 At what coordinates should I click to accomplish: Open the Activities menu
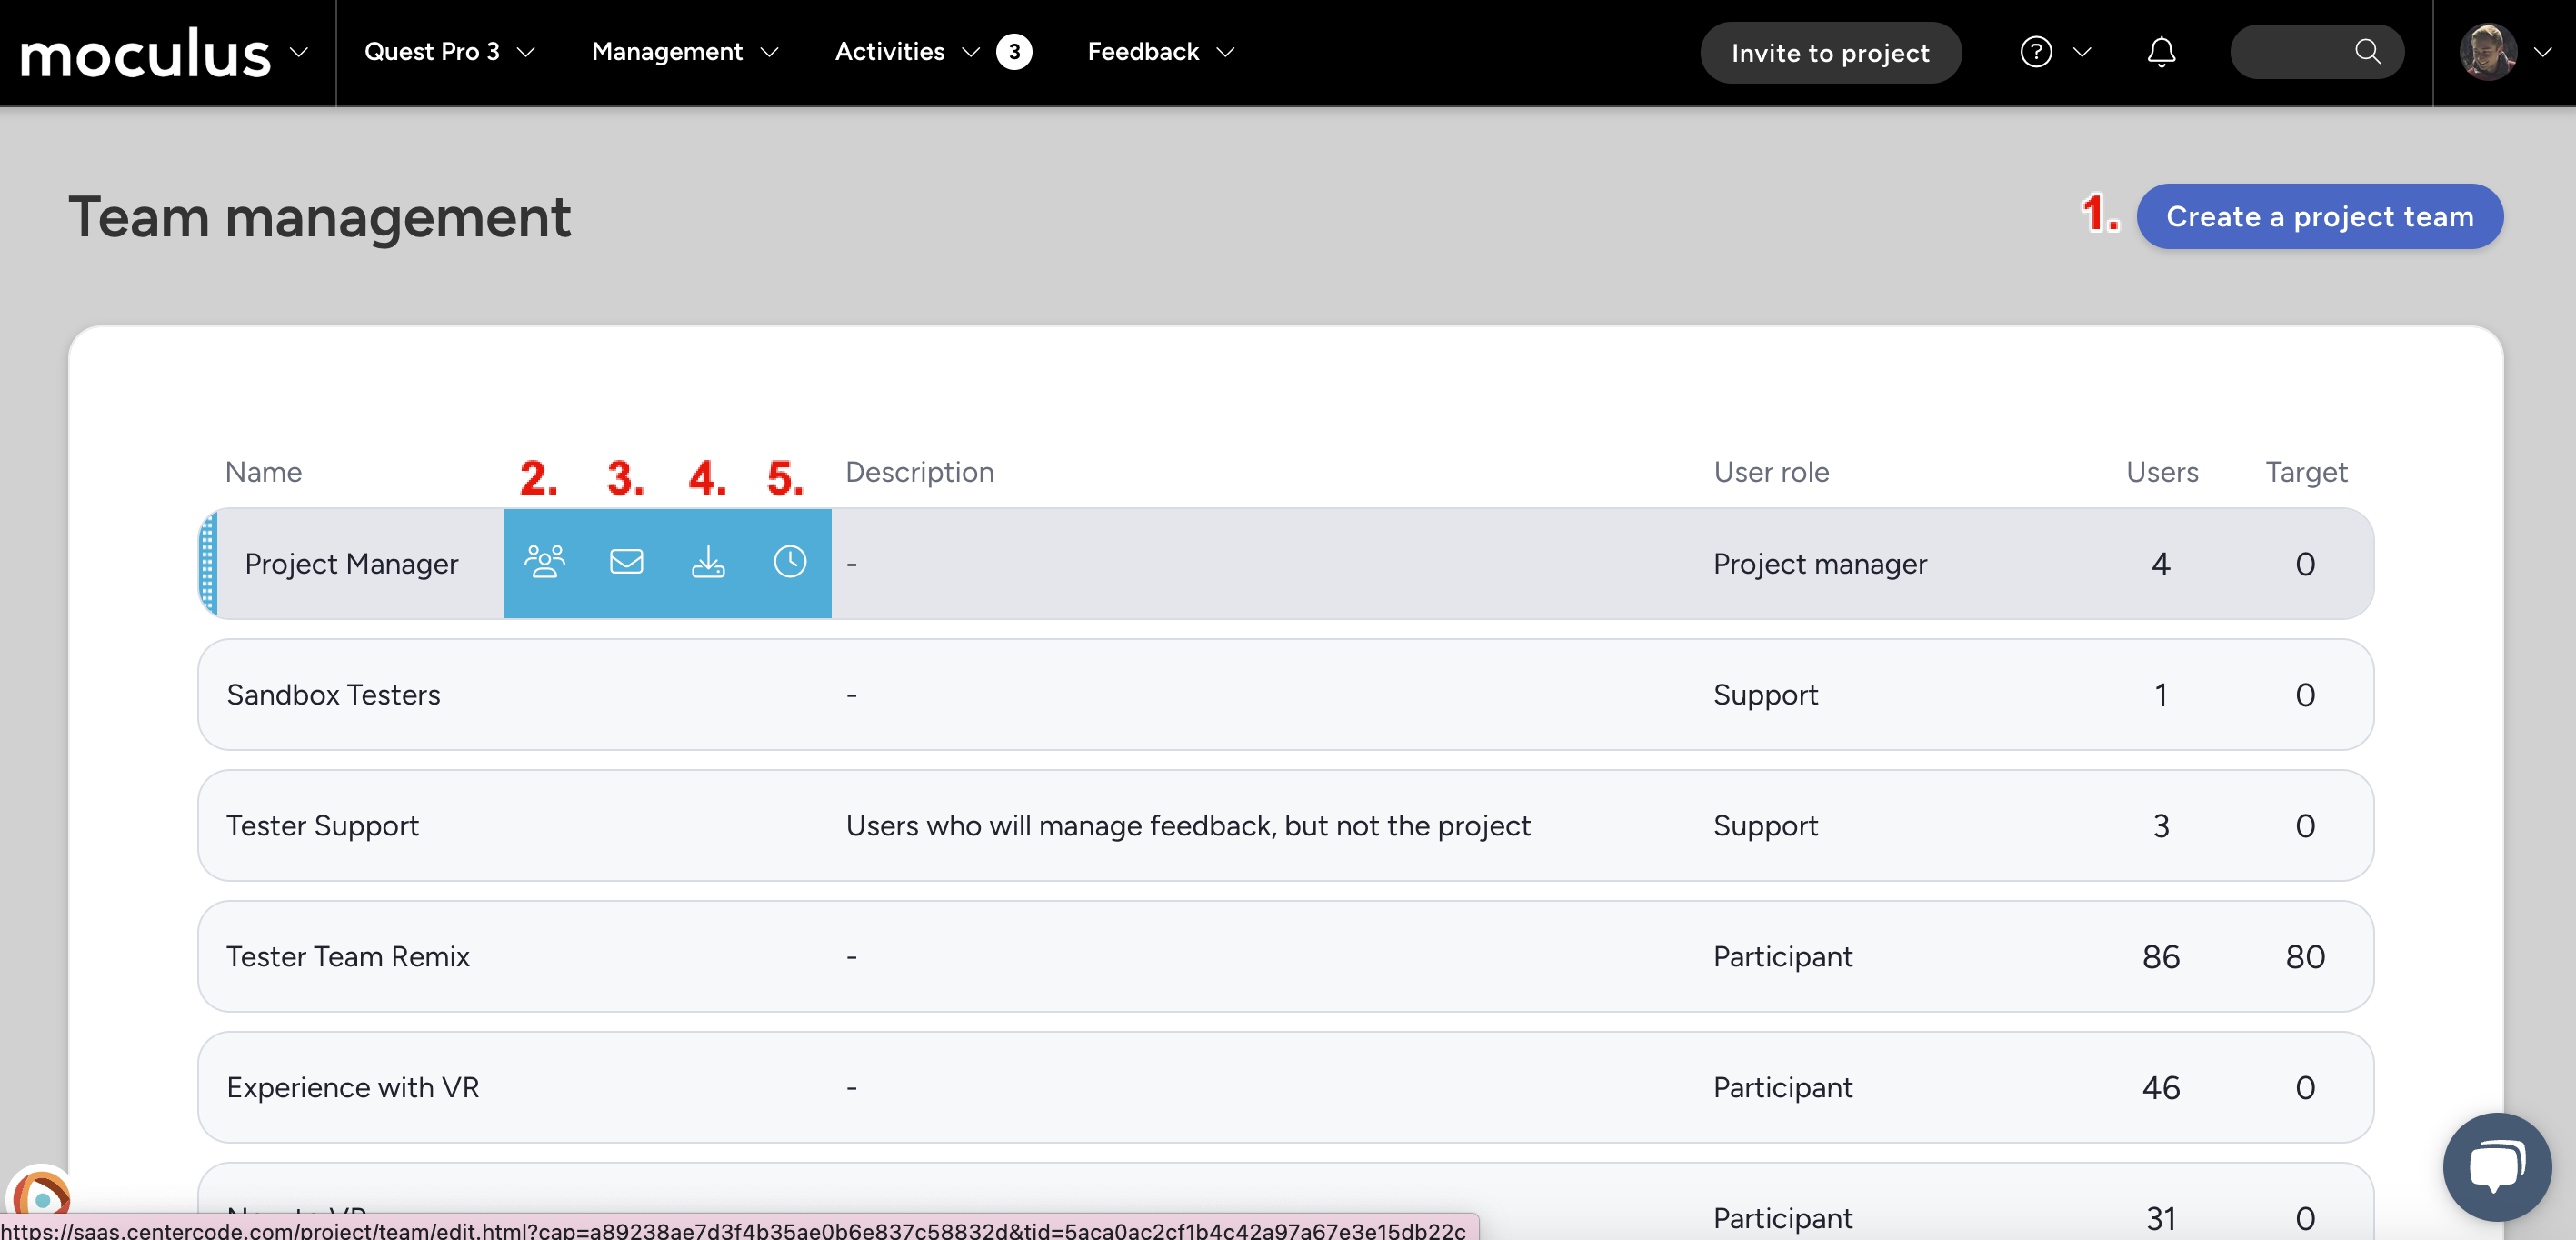[x=890, y=52]
